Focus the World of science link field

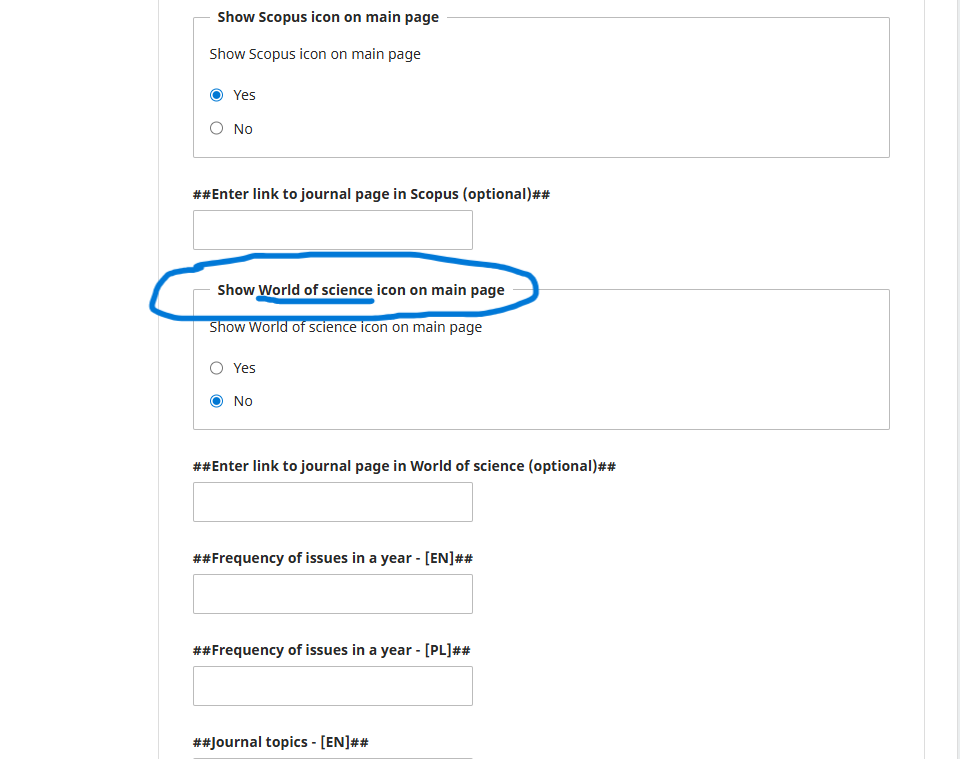[x=332, y=502]
